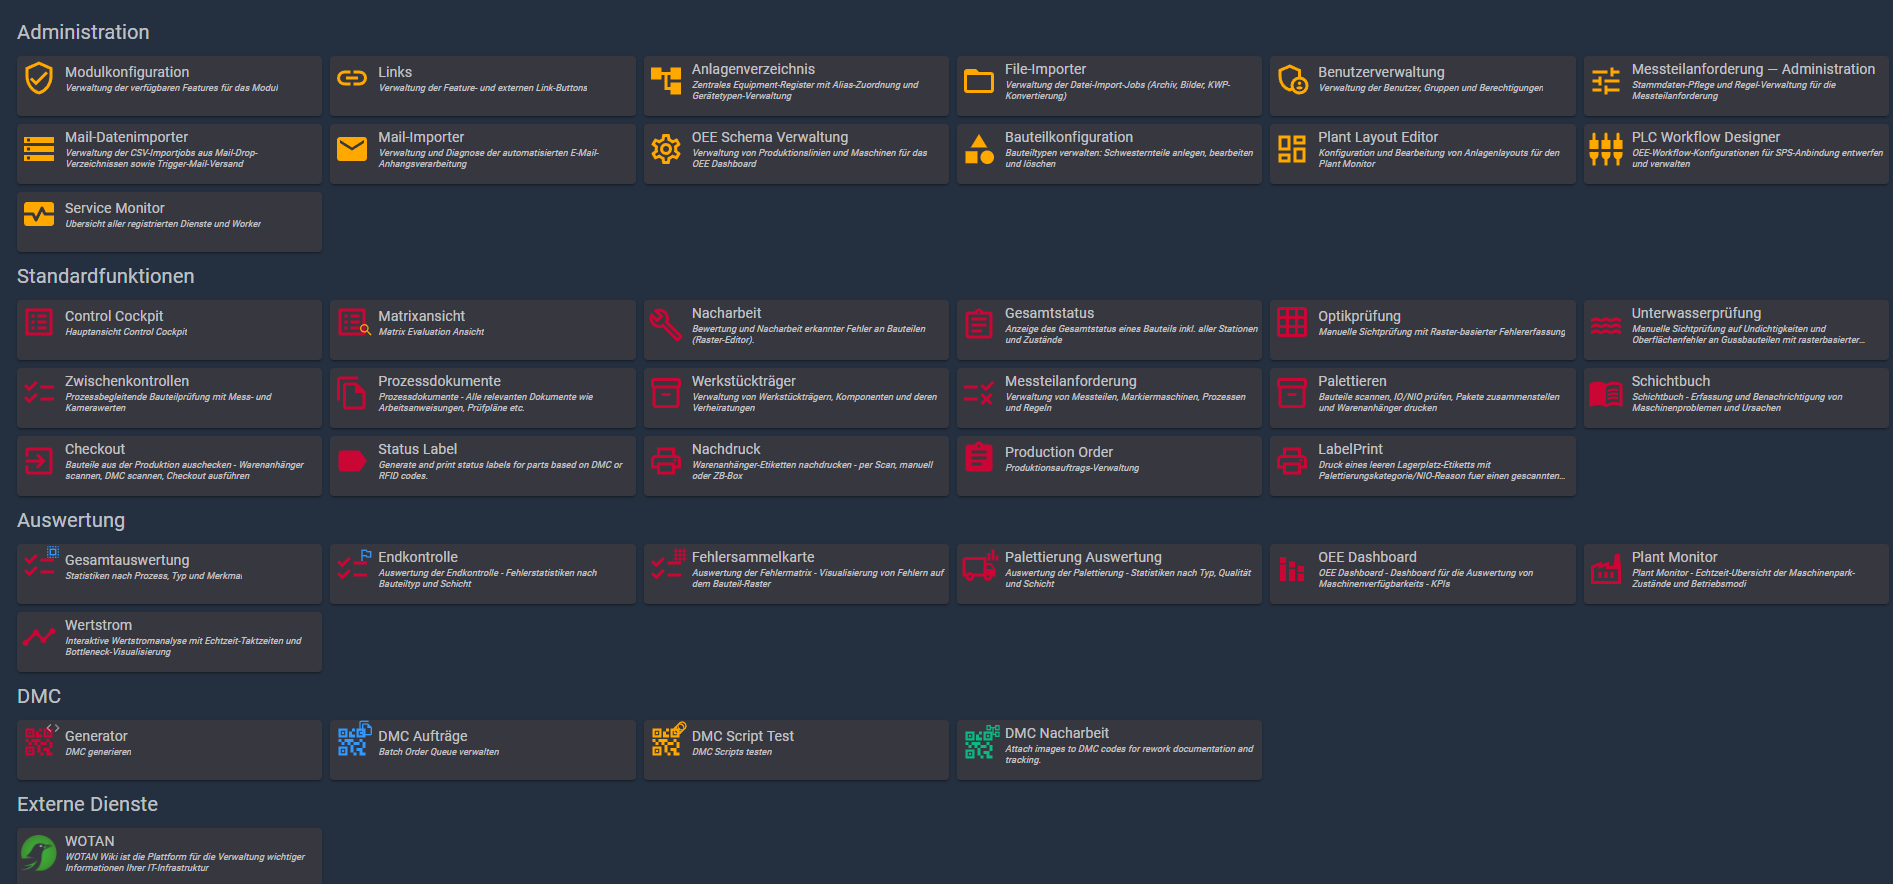Click the OEE Dashboard bar chart icon
The height and width of the screenshot is (884, 1893).
(x=1292, y=568)
